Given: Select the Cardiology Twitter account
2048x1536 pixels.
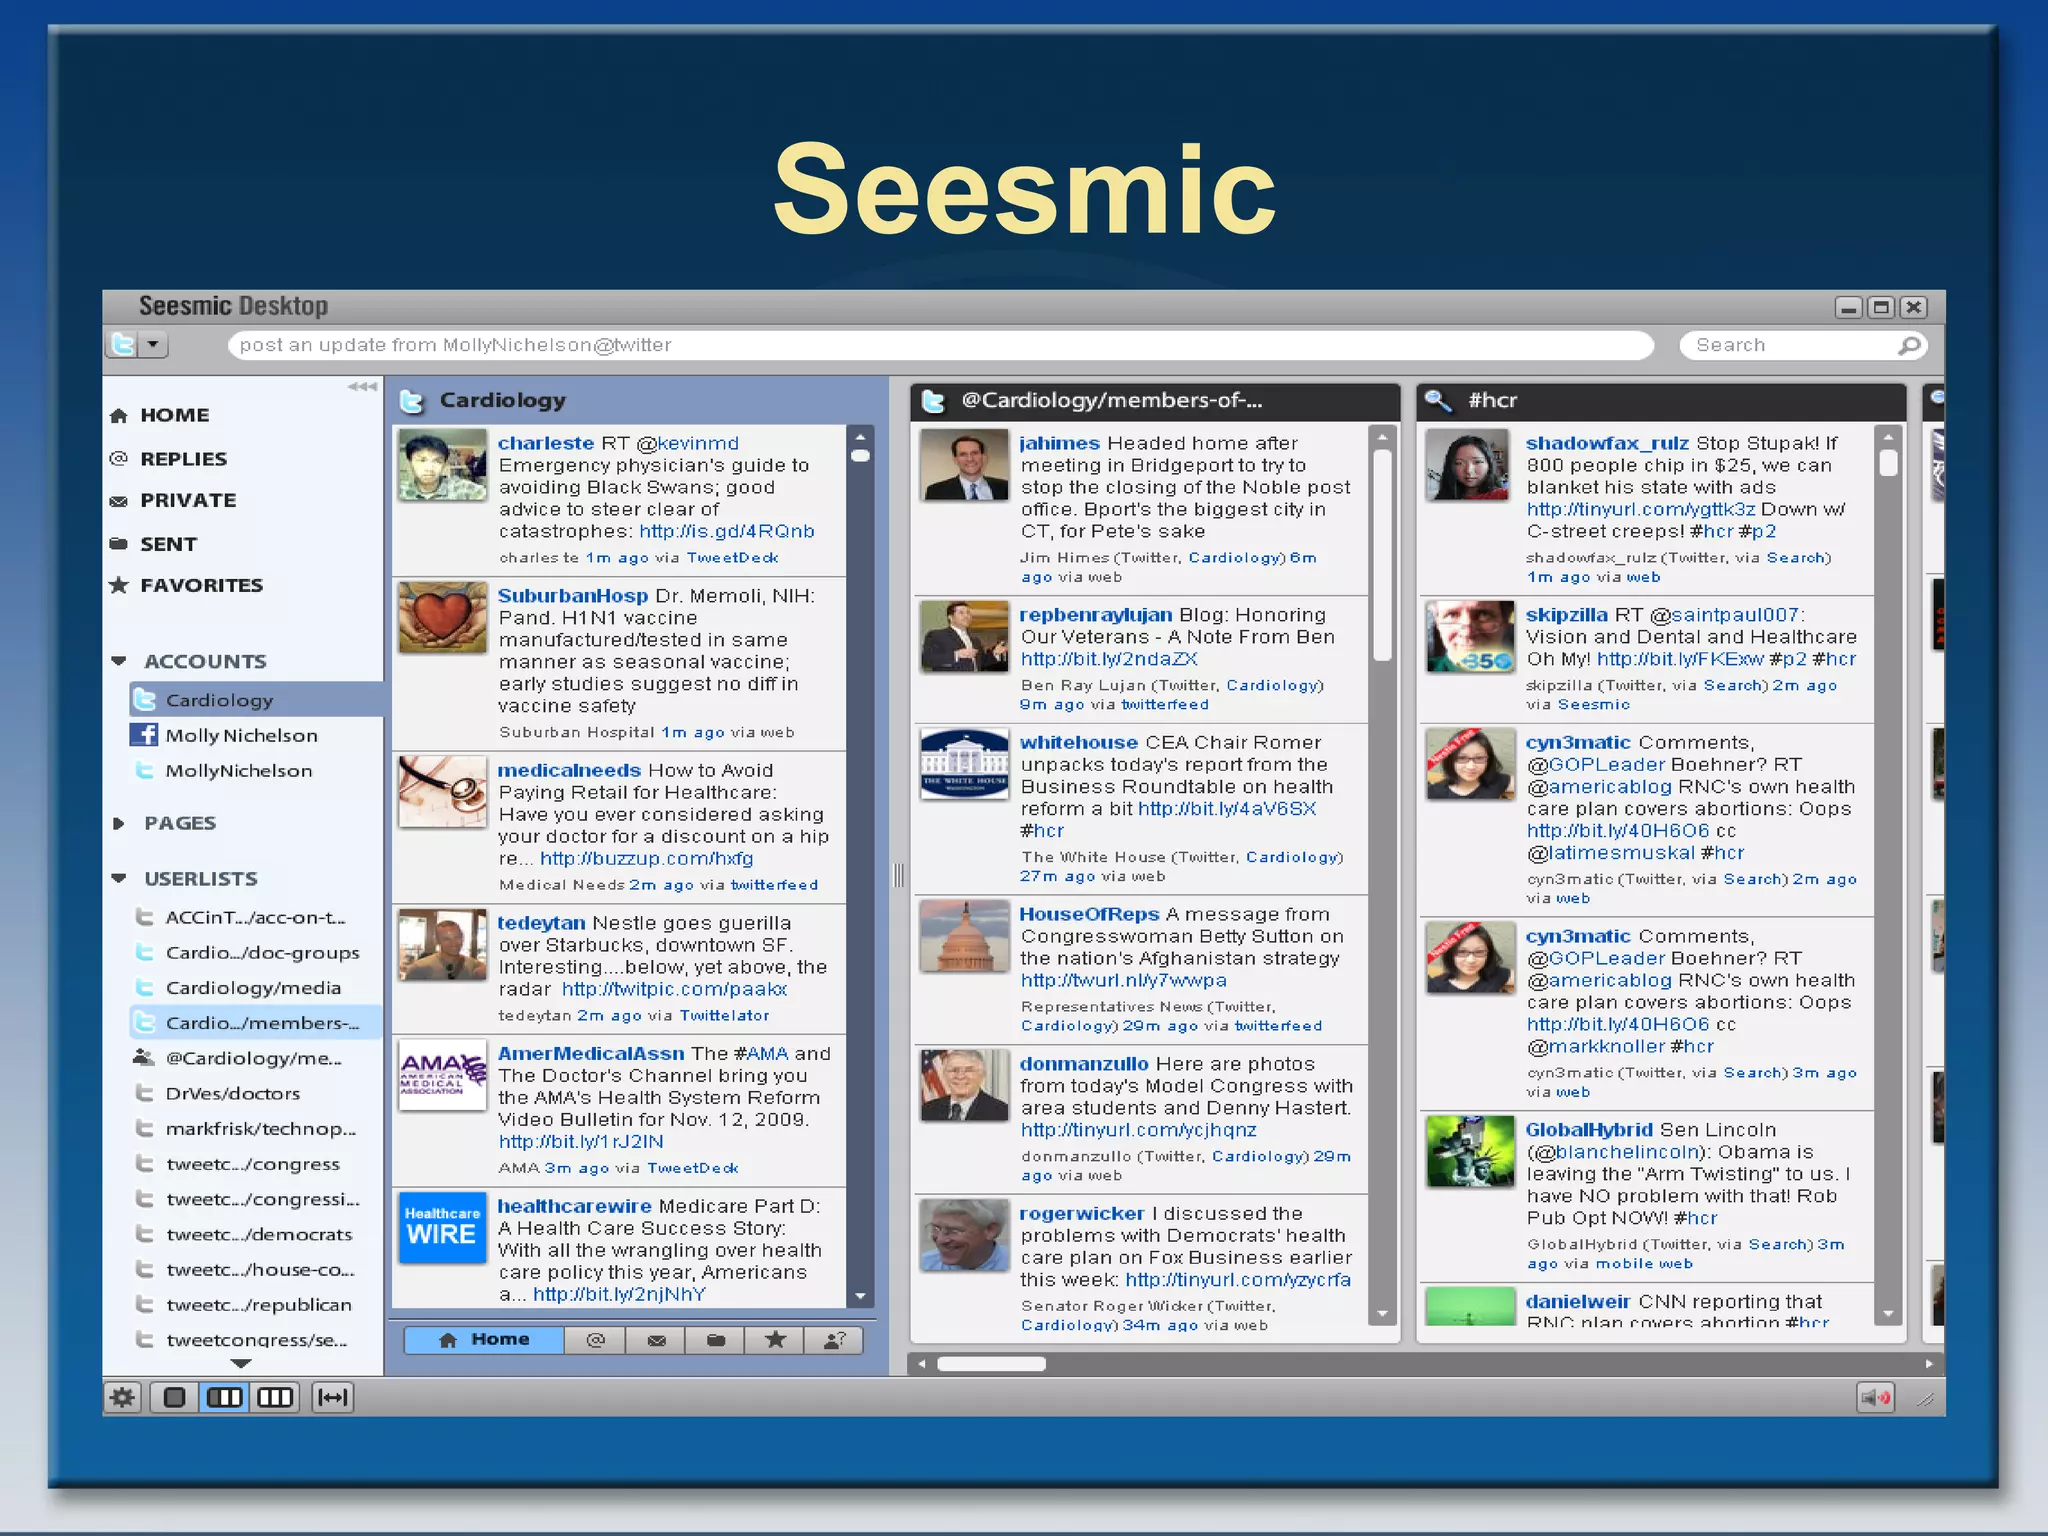Looking at the screenshot, I should point(255,700).
